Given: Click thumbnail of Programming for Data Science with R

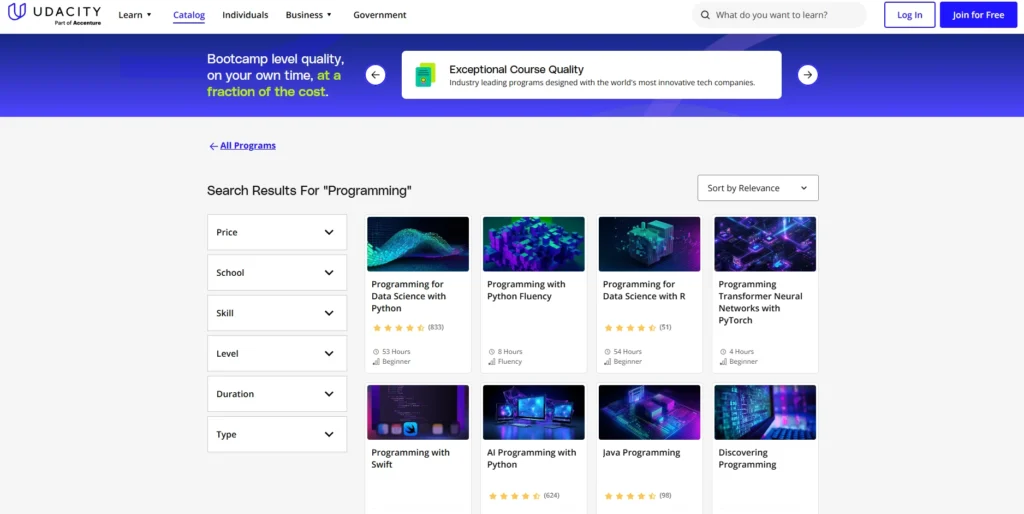Looking at the screenshot, I should point(649,244).
